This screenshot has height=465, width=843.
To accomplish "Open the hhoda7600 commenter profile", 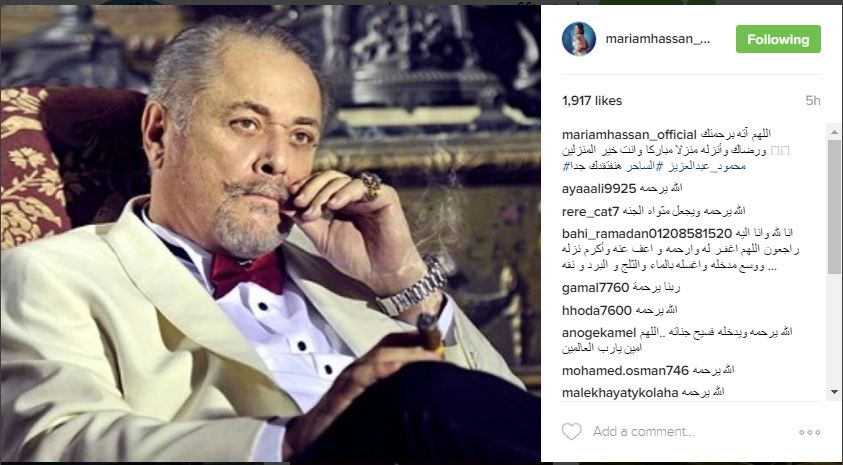I will (x=596, y=311).
